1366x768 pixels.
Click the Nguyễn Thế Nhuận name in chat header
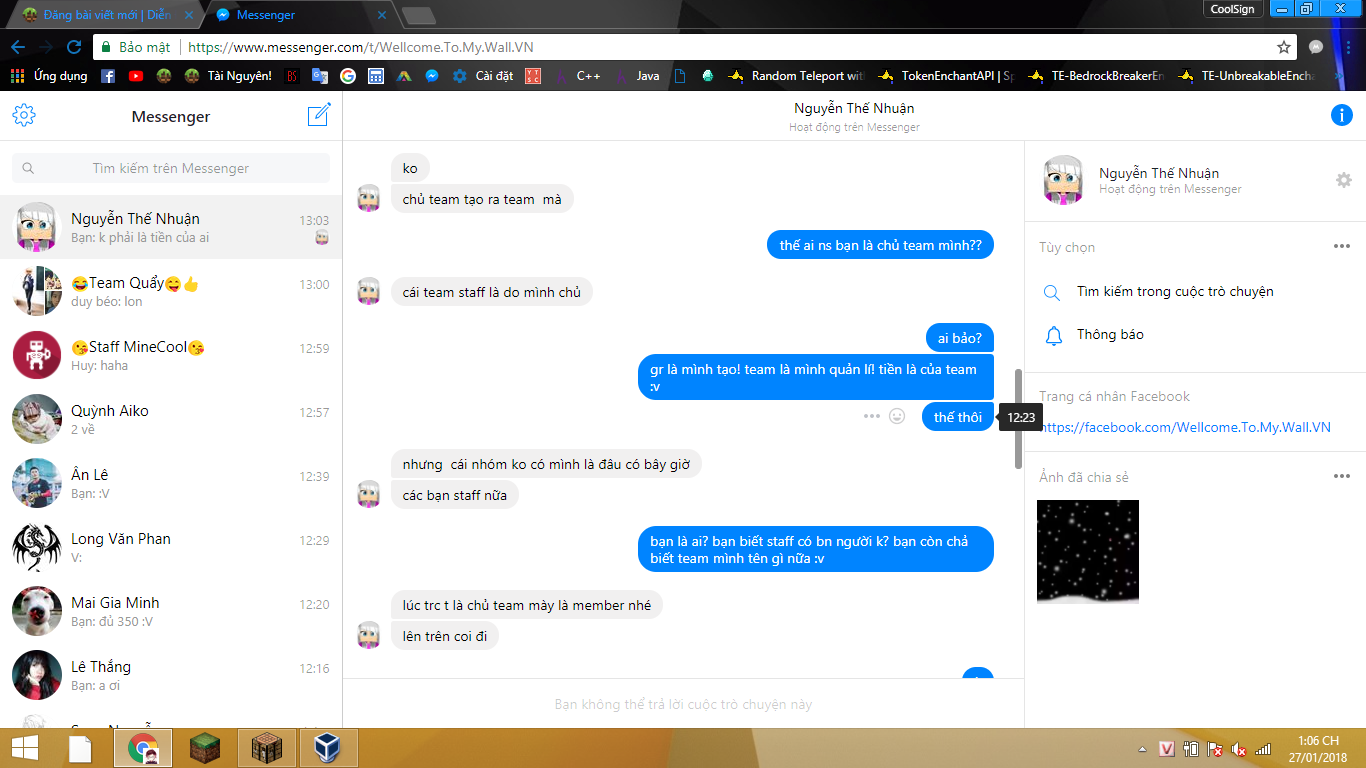click(x=854, y=108)
